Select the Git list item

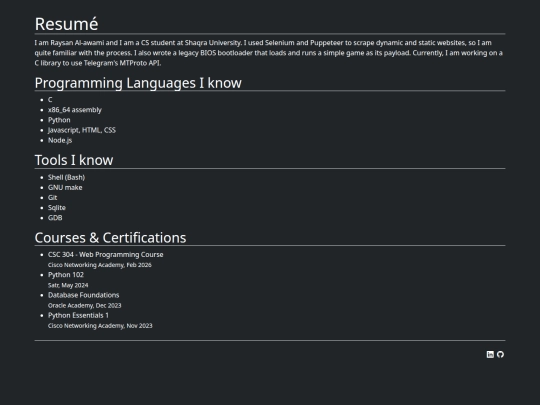click(x=53, y=198)
